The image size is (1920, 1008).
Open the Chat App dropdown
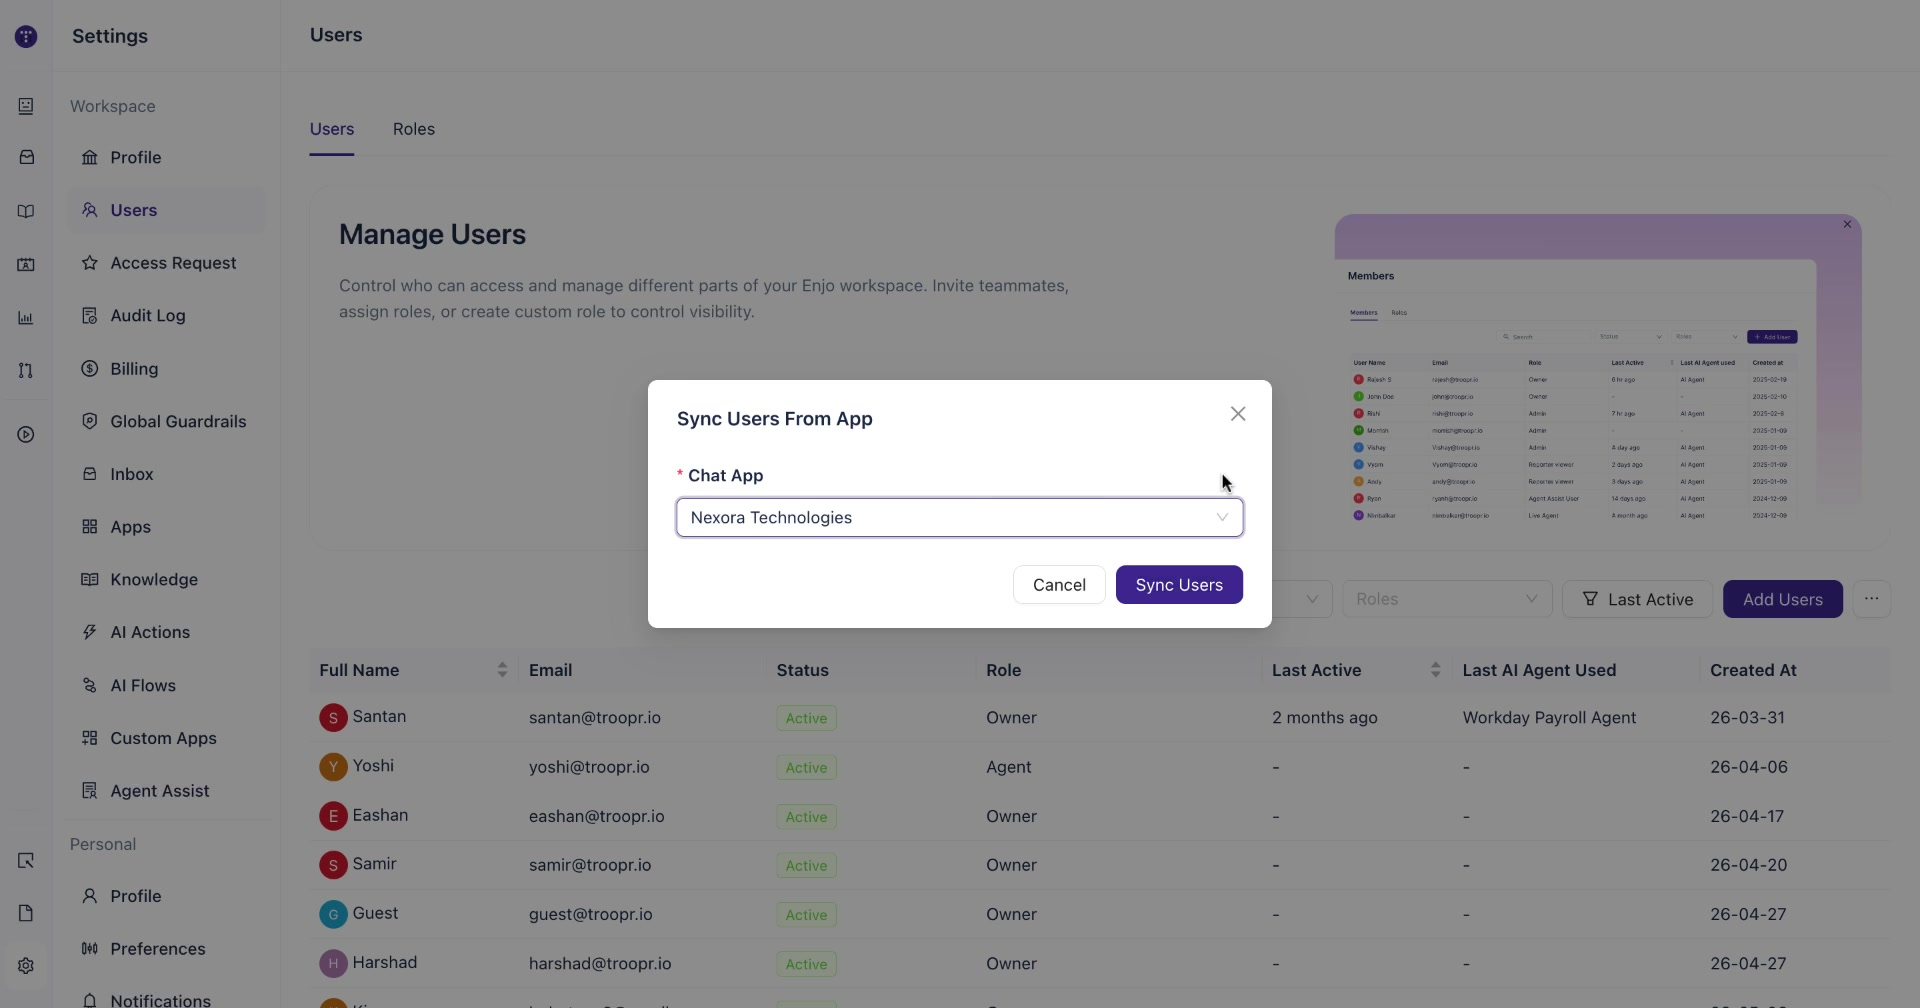tap(960, 518)
